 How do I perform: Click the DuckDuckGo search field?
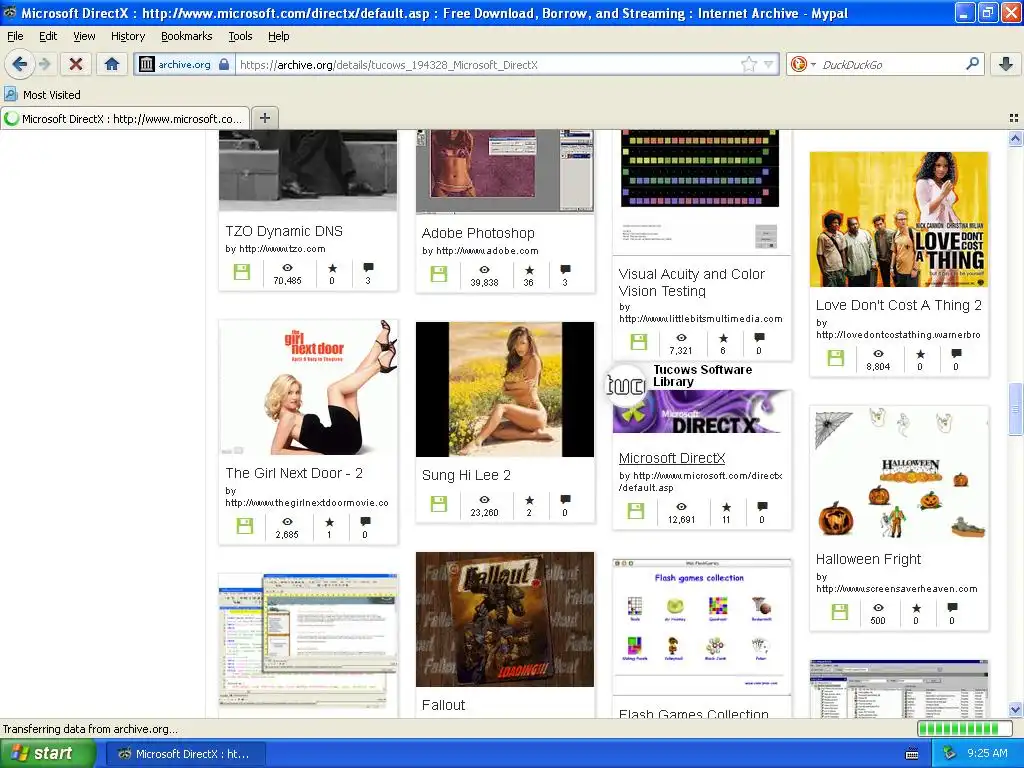[x=891, y=65]
